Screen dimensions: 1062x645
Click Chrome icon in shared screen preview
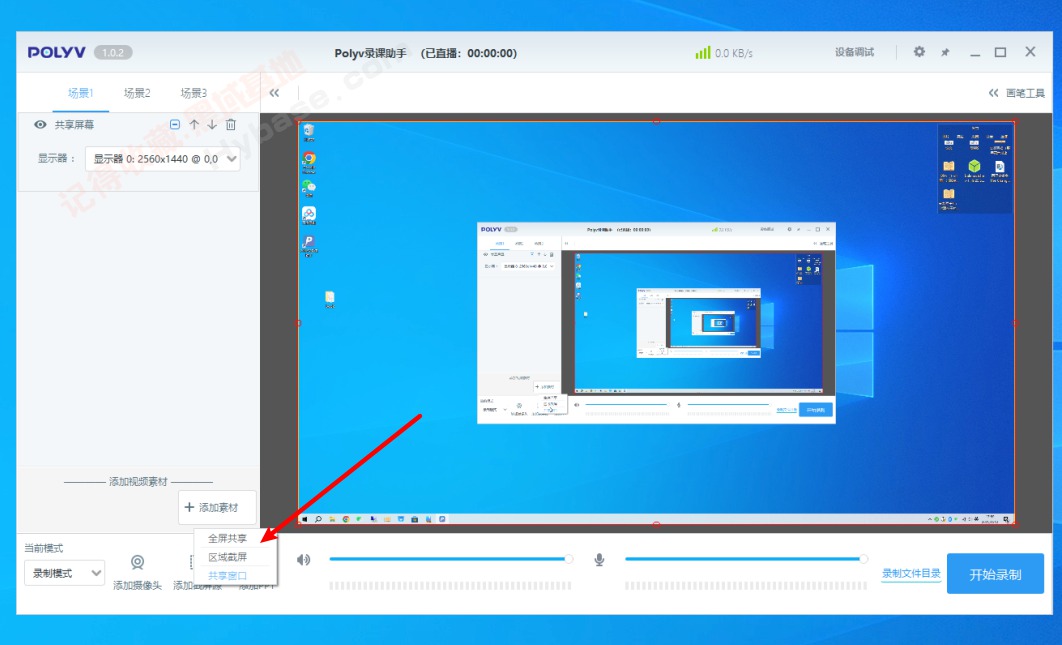[x=309, y=160]
